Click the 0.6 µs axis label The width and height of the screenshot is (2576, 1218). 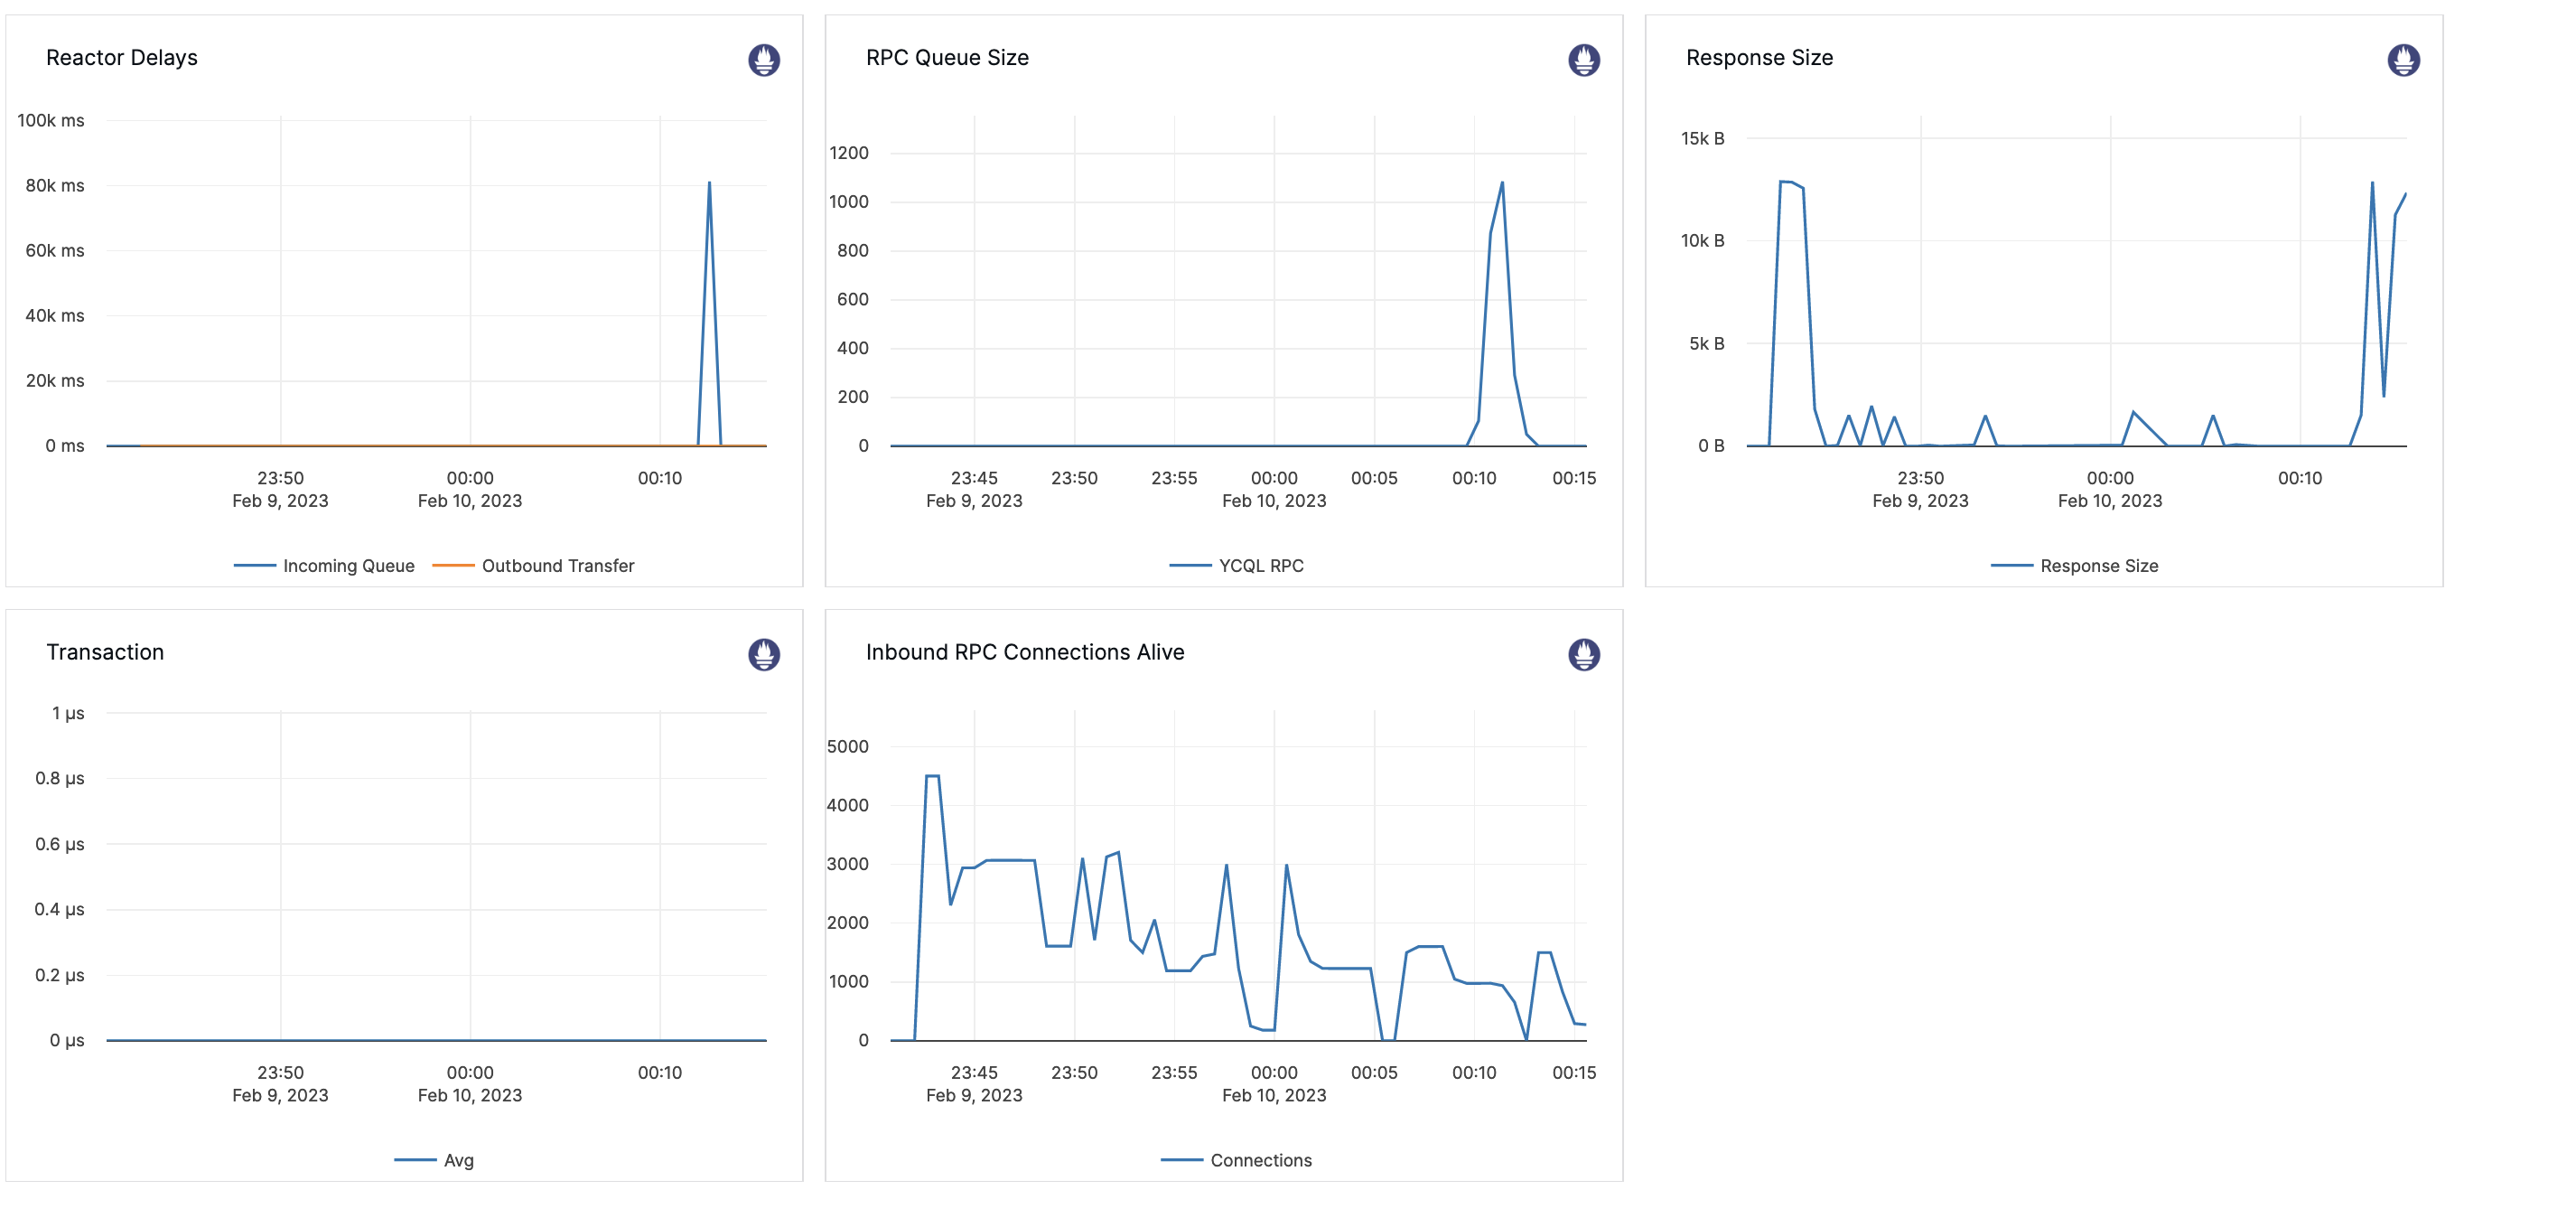point(60,844)
